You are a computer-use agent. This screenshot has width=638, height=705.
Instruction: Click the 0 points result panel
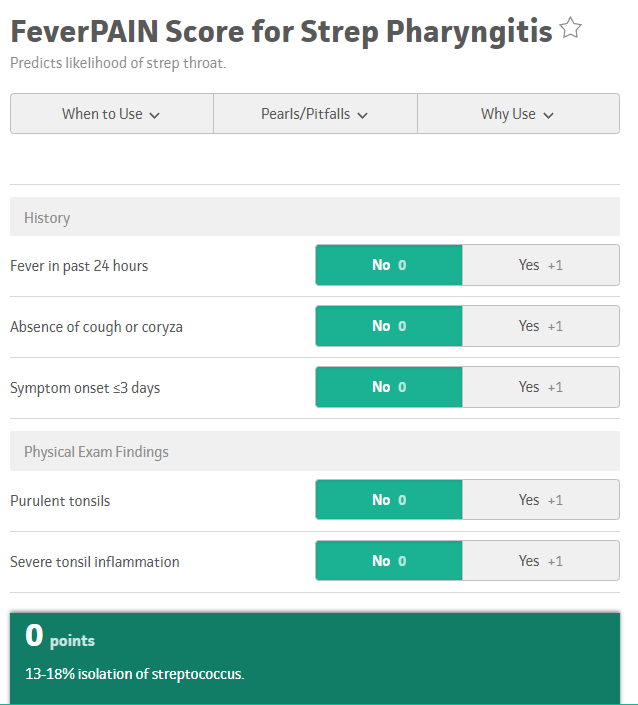click(x=315, y=655)
